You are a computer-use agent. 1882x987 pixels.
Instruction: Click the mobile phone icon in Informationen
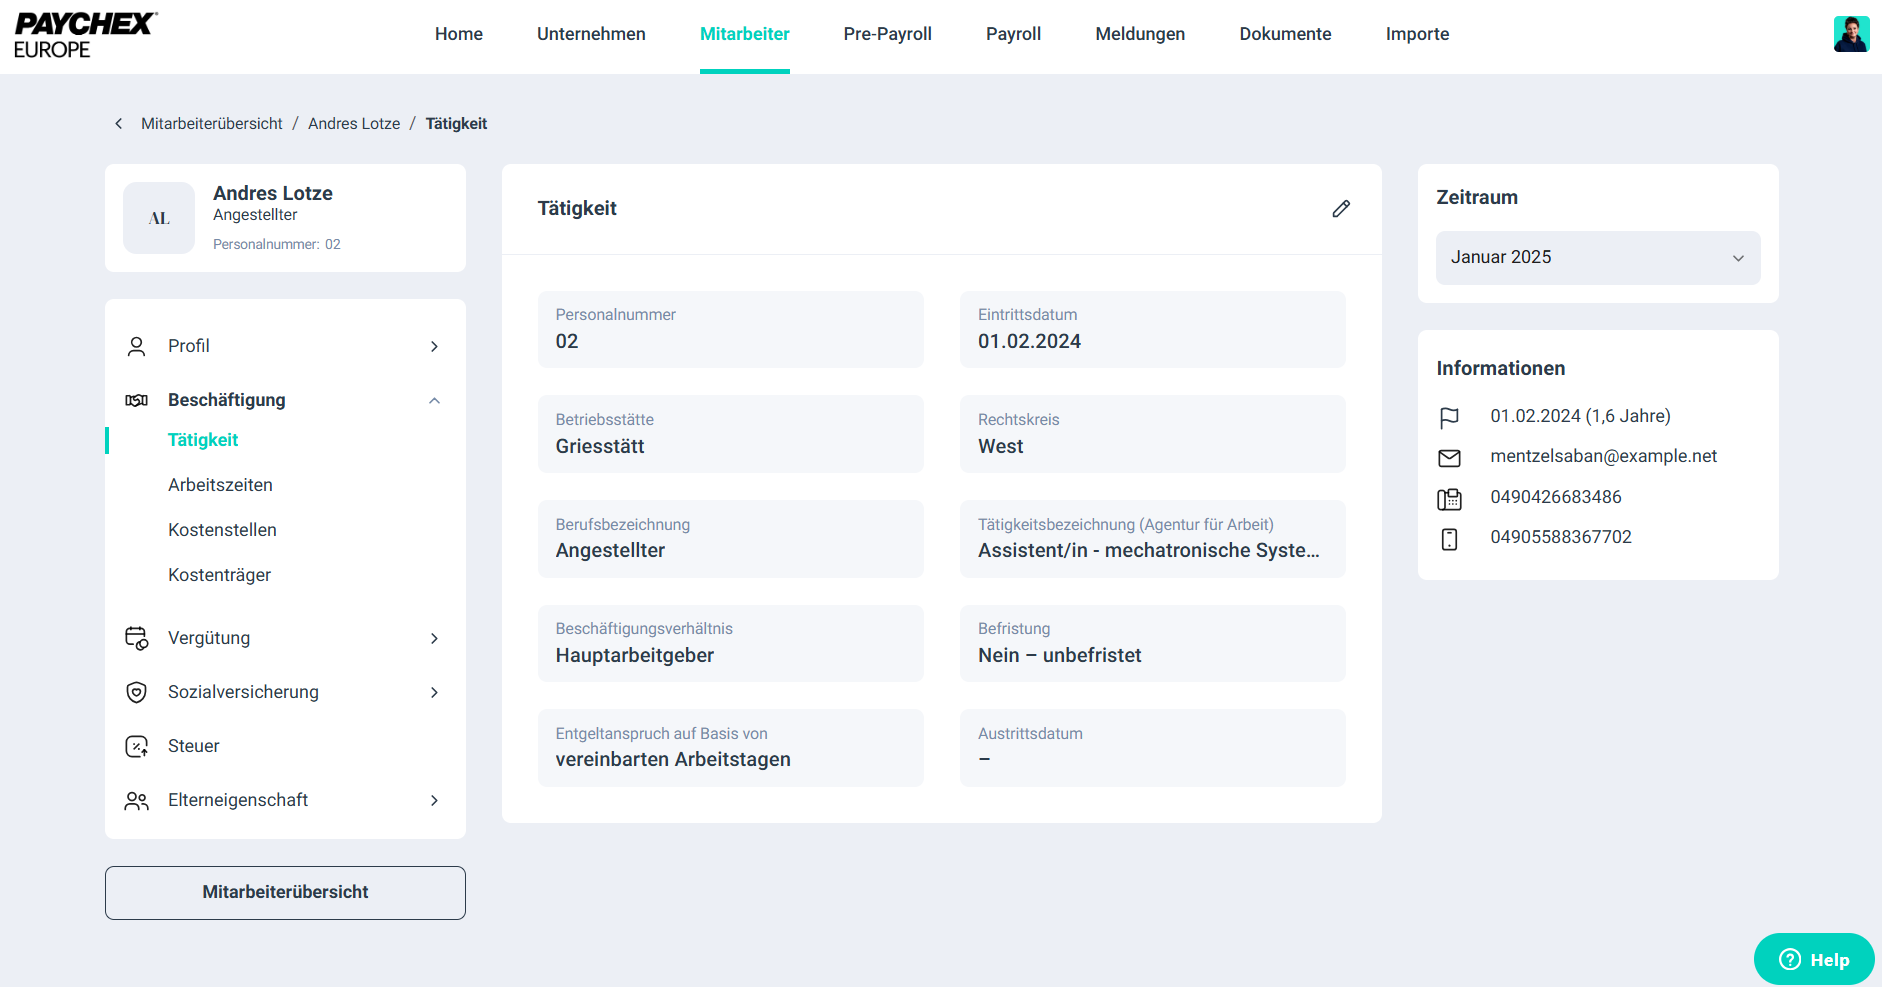click(1449, 539)
